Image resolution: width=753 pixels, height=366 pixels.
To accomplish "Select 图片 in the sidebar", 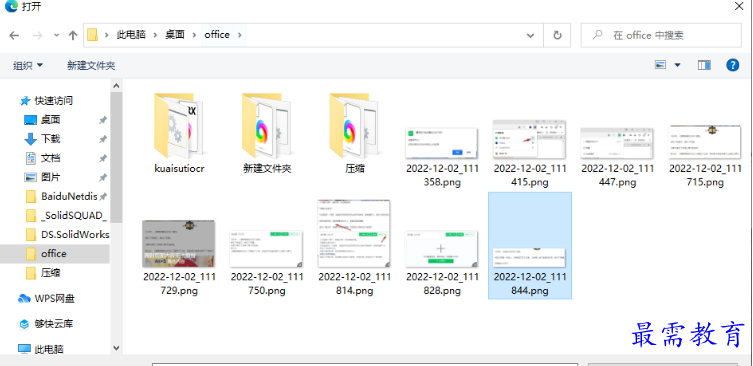I will [x=50, y=177].
